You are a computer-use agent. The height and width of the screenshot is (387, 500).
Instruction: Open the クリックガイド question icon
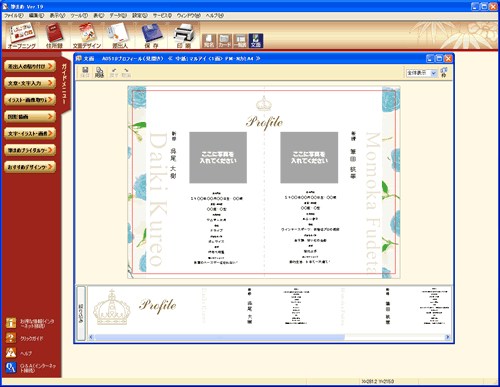11,338
